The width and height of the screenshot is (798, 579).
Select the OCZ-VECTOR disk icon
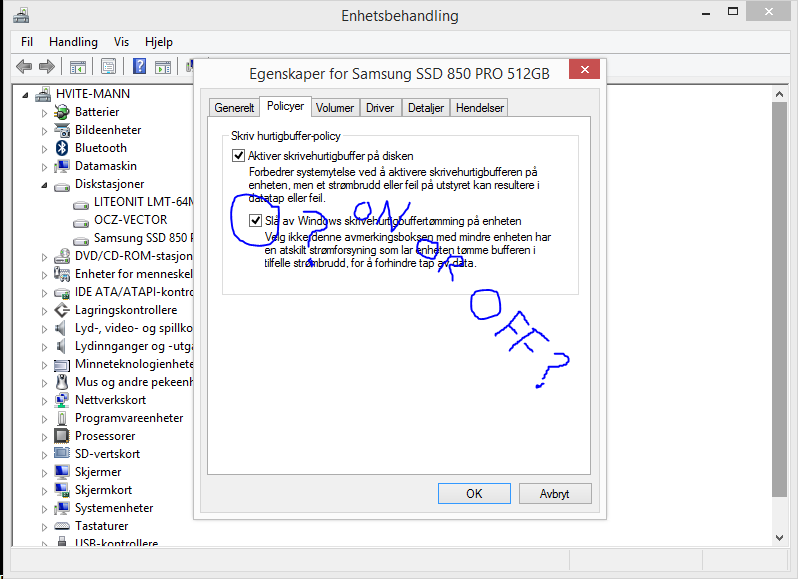[81, 221]
